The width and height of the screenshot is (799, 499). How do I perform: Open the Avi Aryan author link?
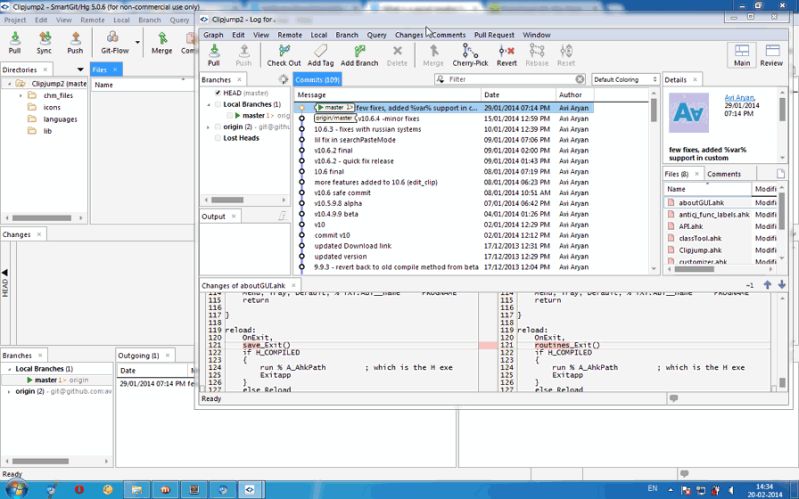(x=739, y=97)
